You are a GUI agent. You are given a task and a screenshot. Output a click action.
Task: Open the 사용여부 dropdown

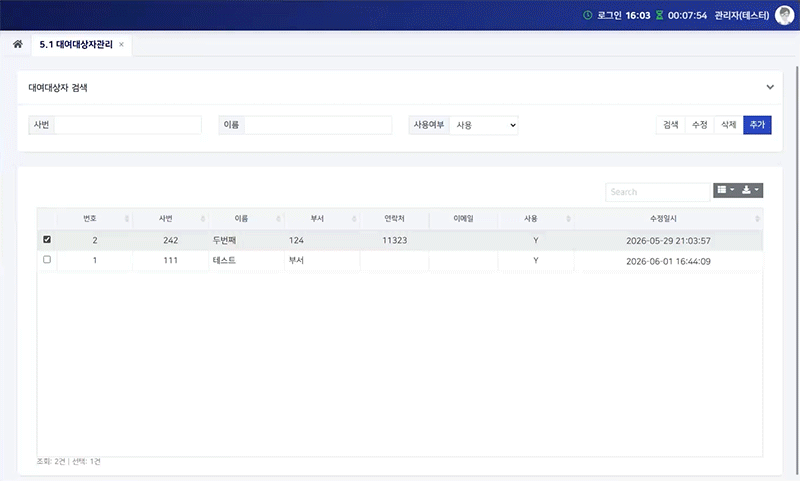click(x=484, y=125)
